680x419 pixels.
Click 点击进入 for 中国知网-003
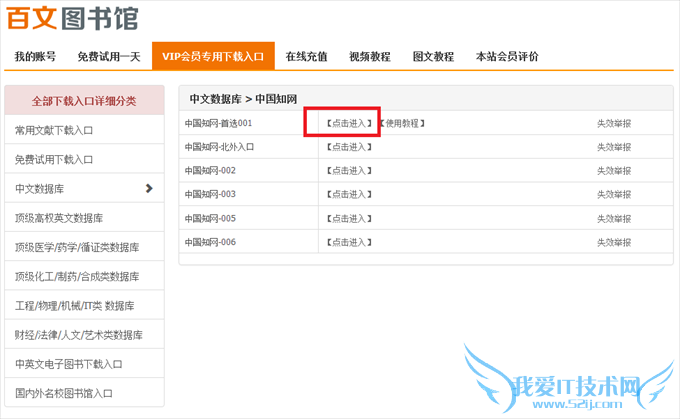[349, 194]
